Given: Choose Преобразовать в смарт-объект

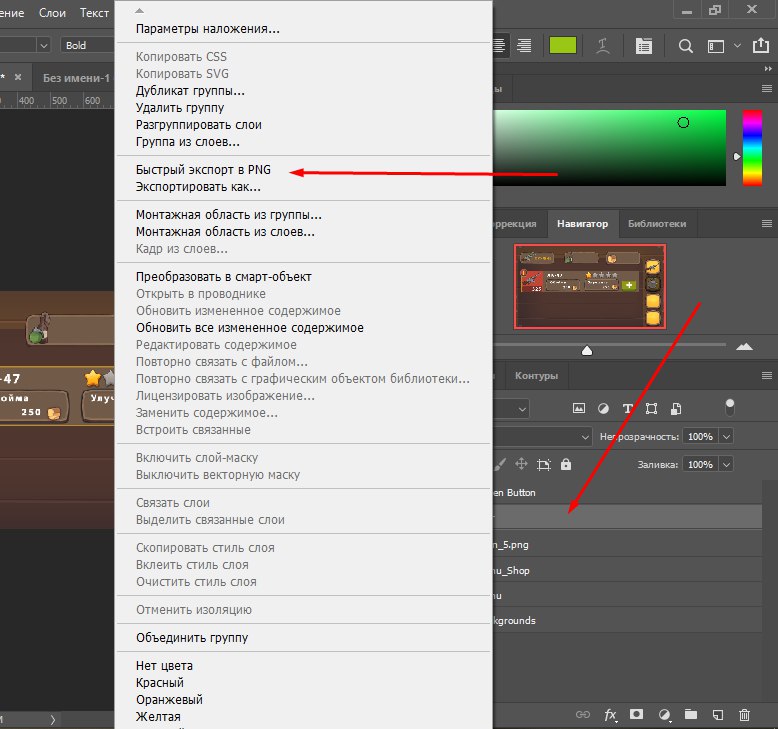Looking at the screenshot, I should click(223, 277).
